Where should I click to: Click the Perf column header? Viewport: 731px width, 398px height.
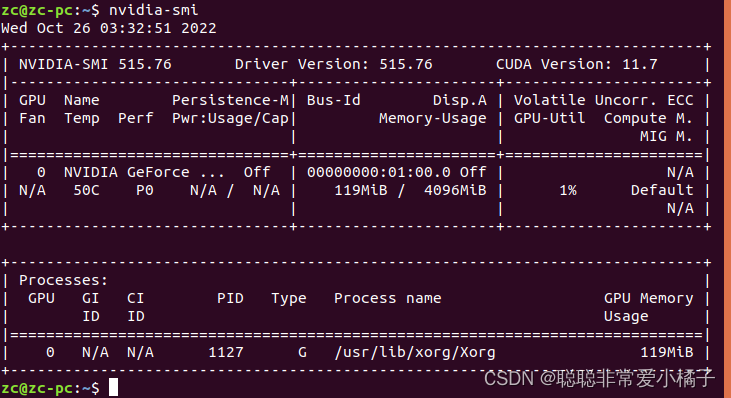point(136,118)
